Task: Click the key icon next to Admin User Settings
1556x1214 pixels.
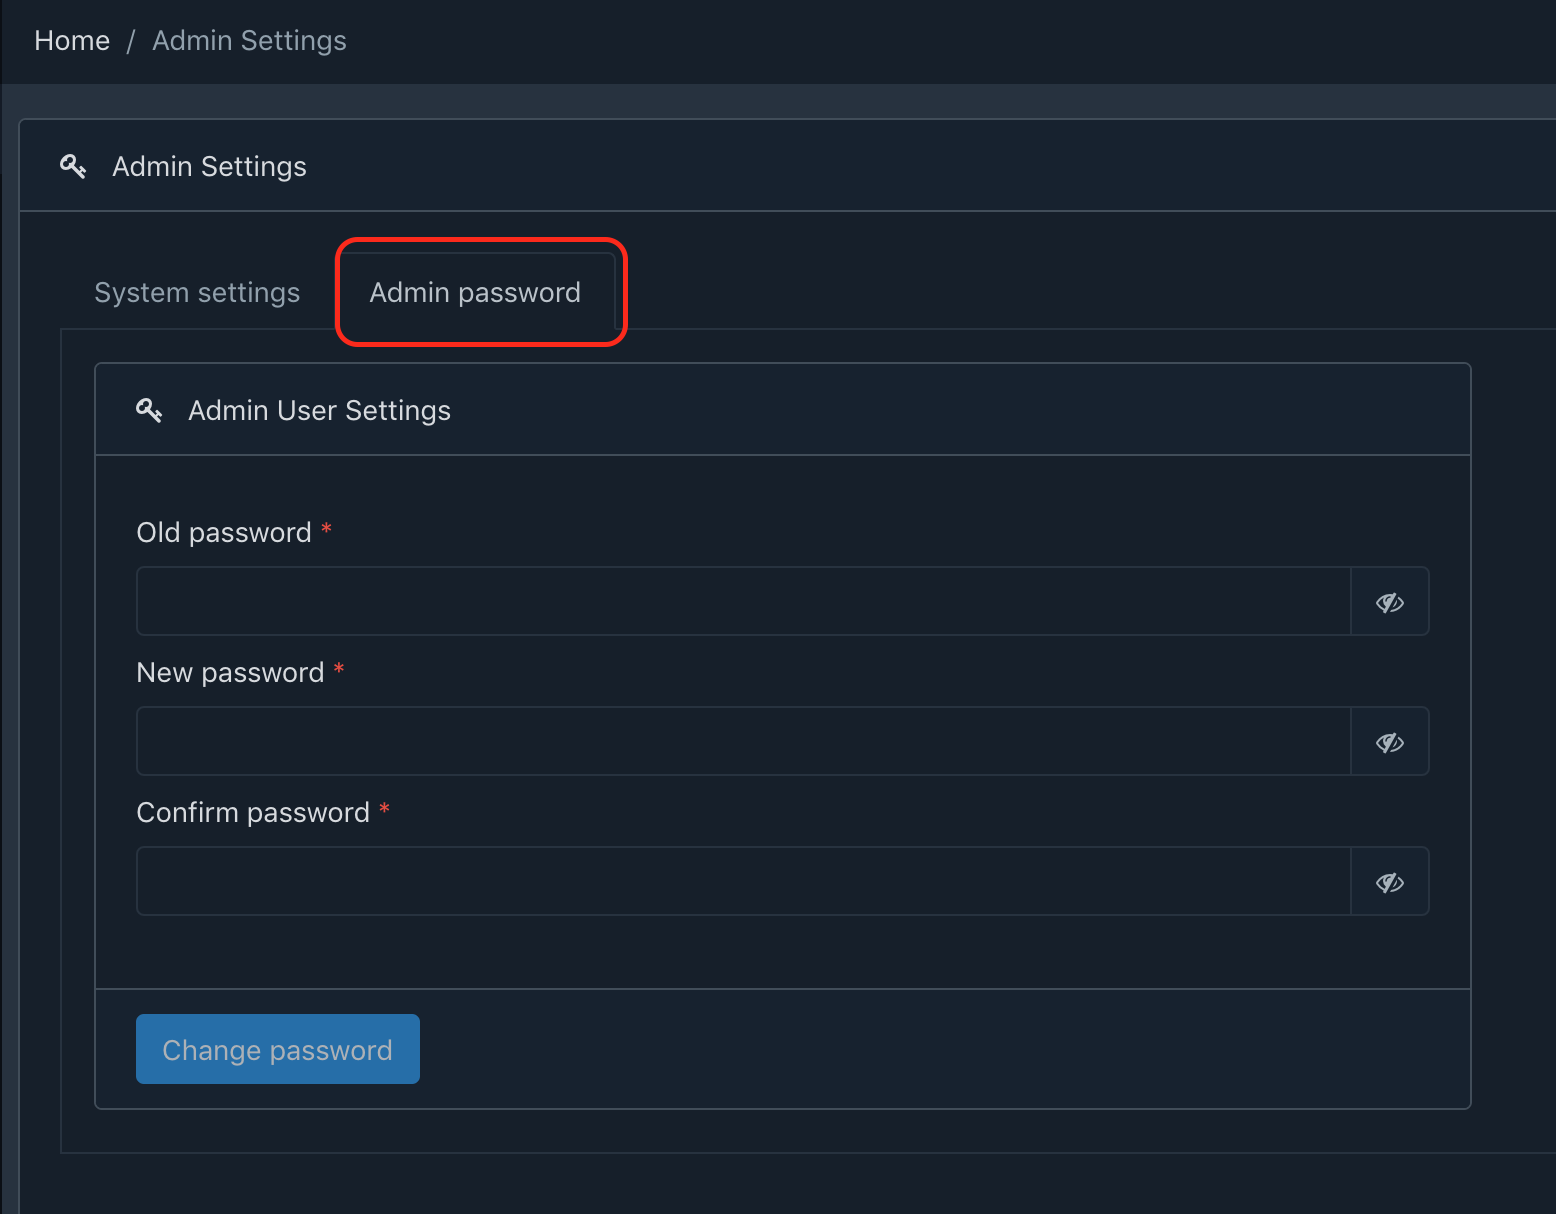Action: (x=149, y=410)
